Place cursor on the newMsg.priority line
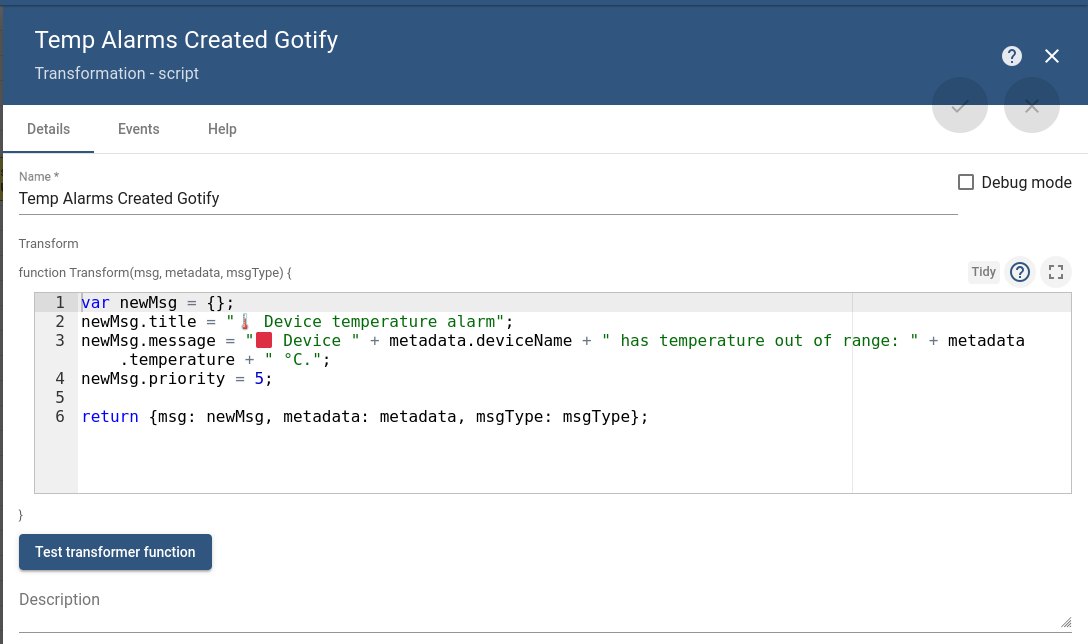 click(176, 379)
